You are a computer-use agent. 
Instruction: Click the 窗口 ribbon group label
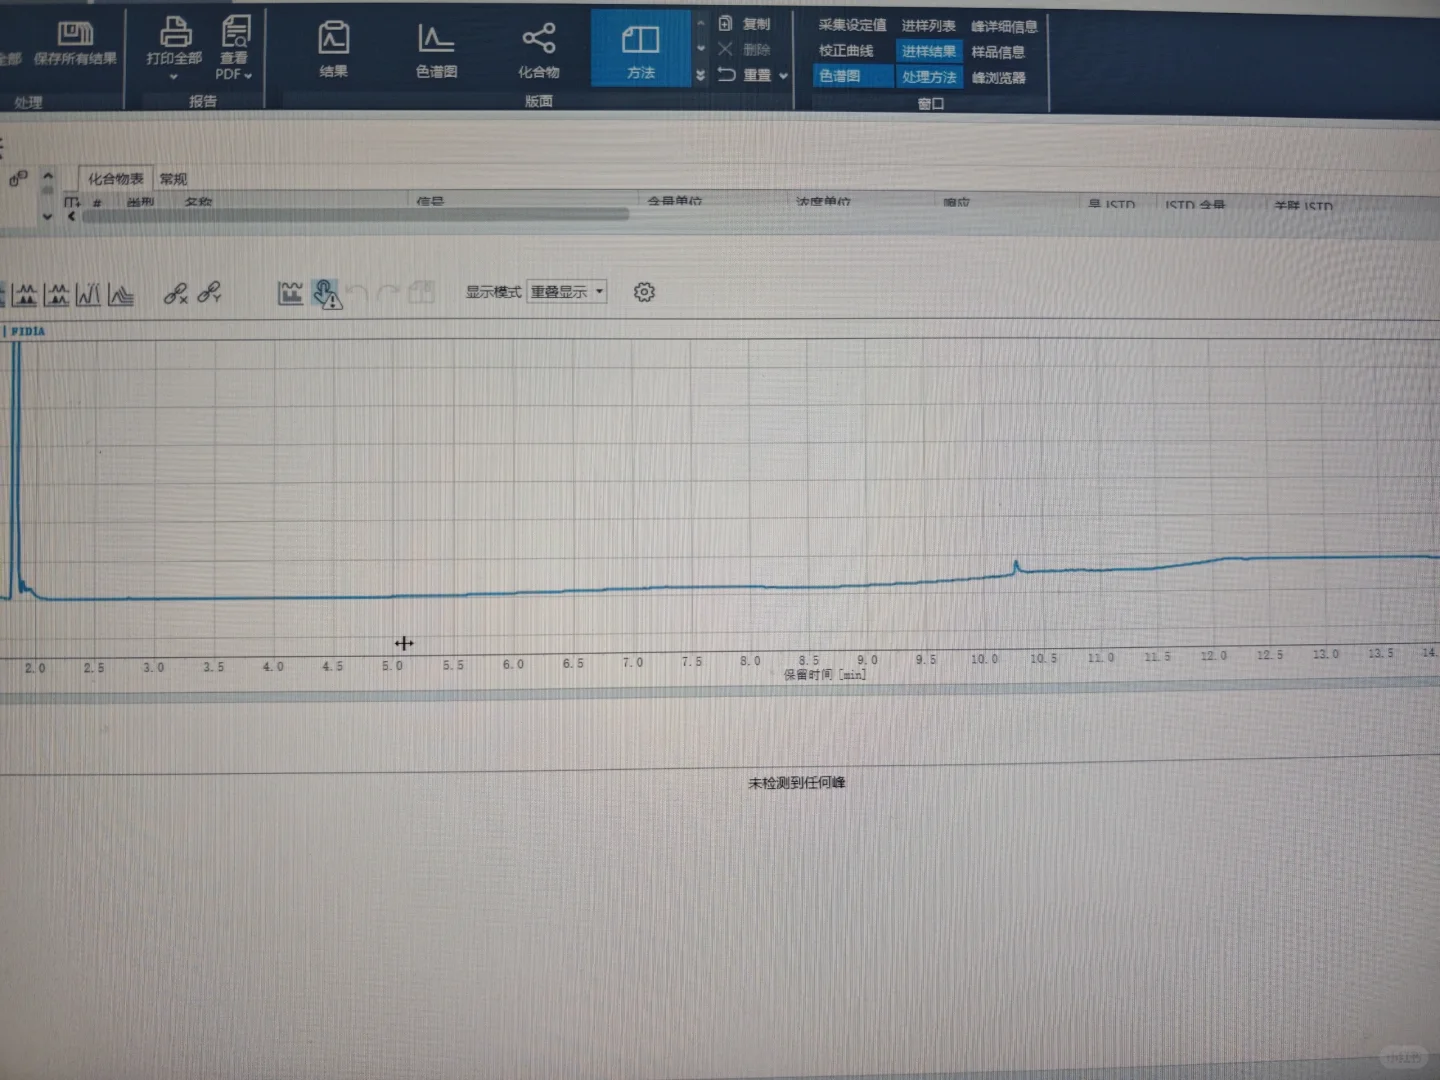point(930,103)
